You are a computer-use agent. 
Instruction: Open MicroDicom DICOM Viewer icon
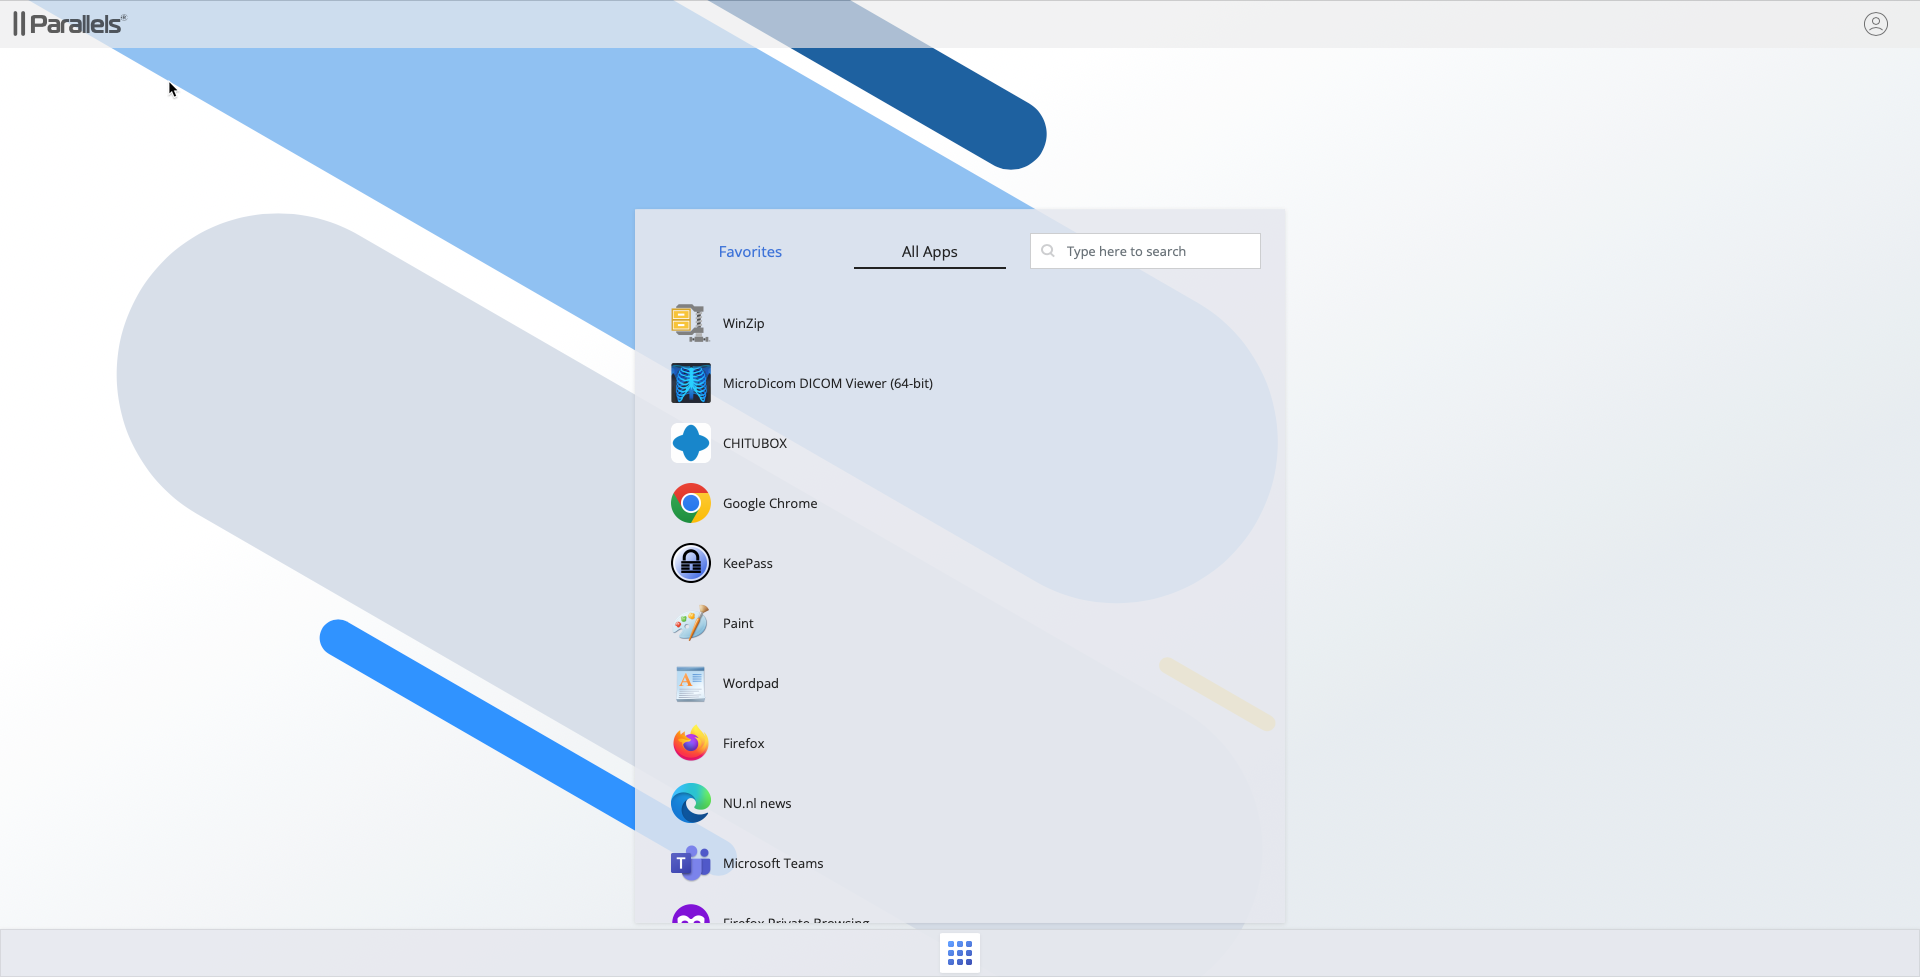pos(690,383)
